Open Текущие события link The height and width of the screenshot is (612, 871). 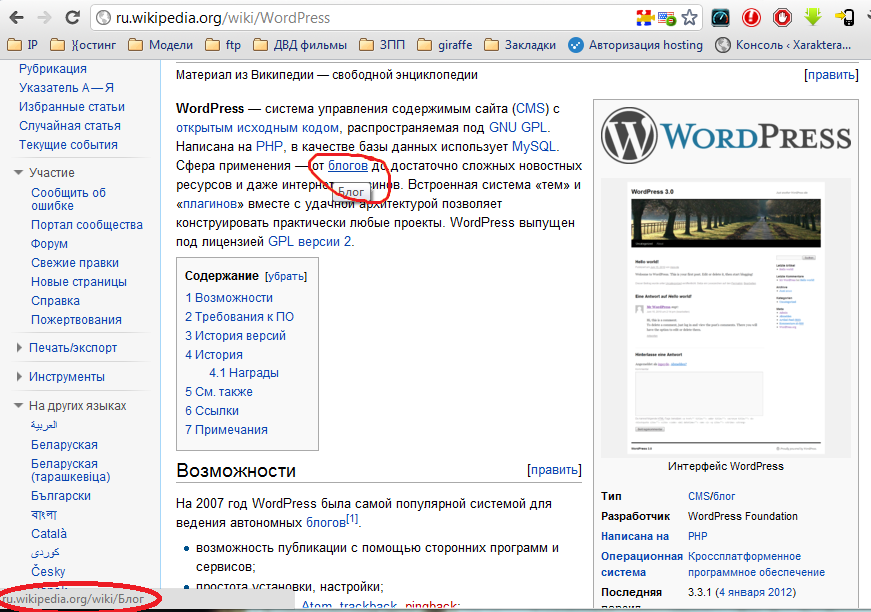coord(68,145)
